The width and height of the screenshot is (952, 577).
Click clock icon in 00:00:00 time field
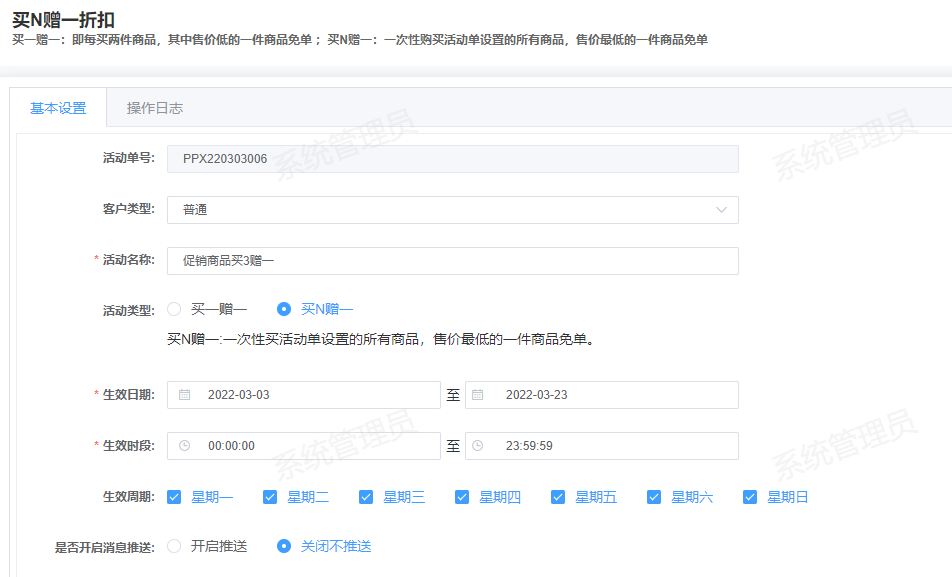[x=185, y=446]
